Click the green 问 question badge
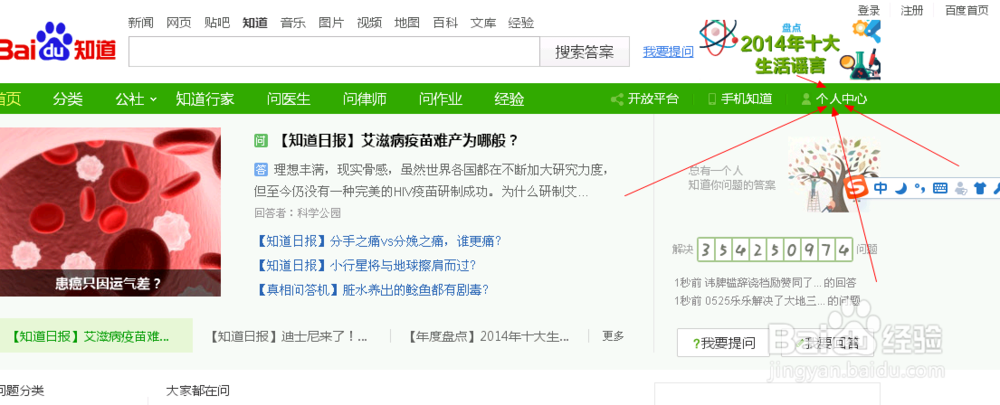The image size is (1000, 405). 260,140
